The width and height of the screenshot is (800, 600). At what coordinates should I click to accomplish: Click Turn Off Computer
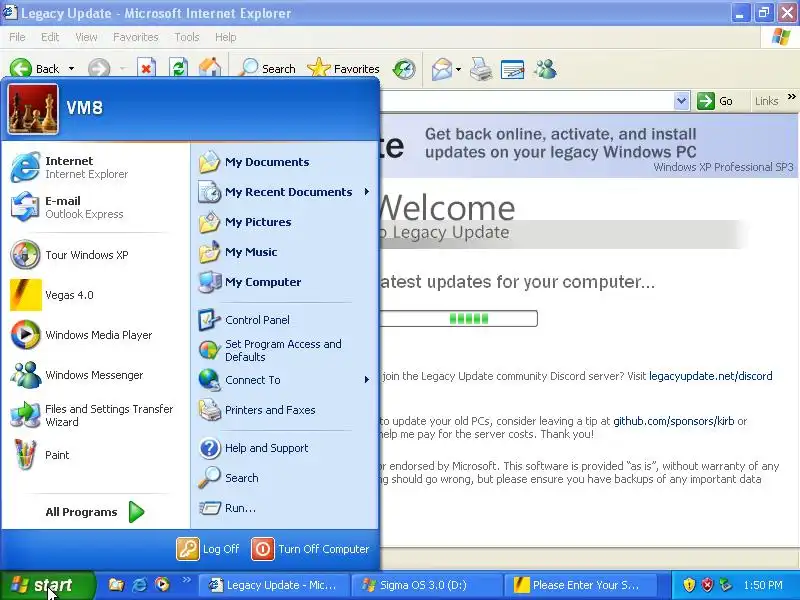[x=310, y=549]
